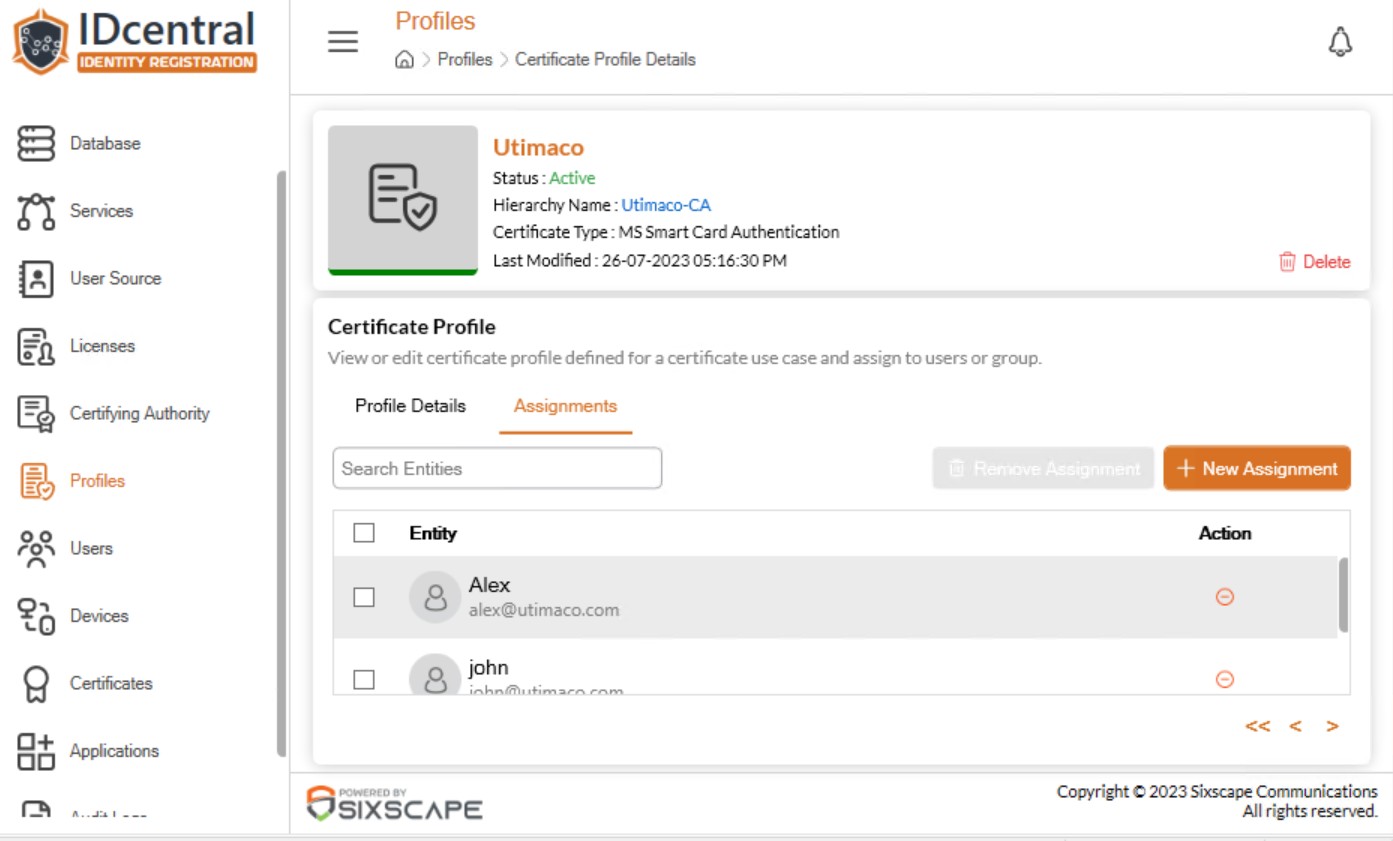
Task: Click the Devices sidebar icon
Action: [36, 616]
